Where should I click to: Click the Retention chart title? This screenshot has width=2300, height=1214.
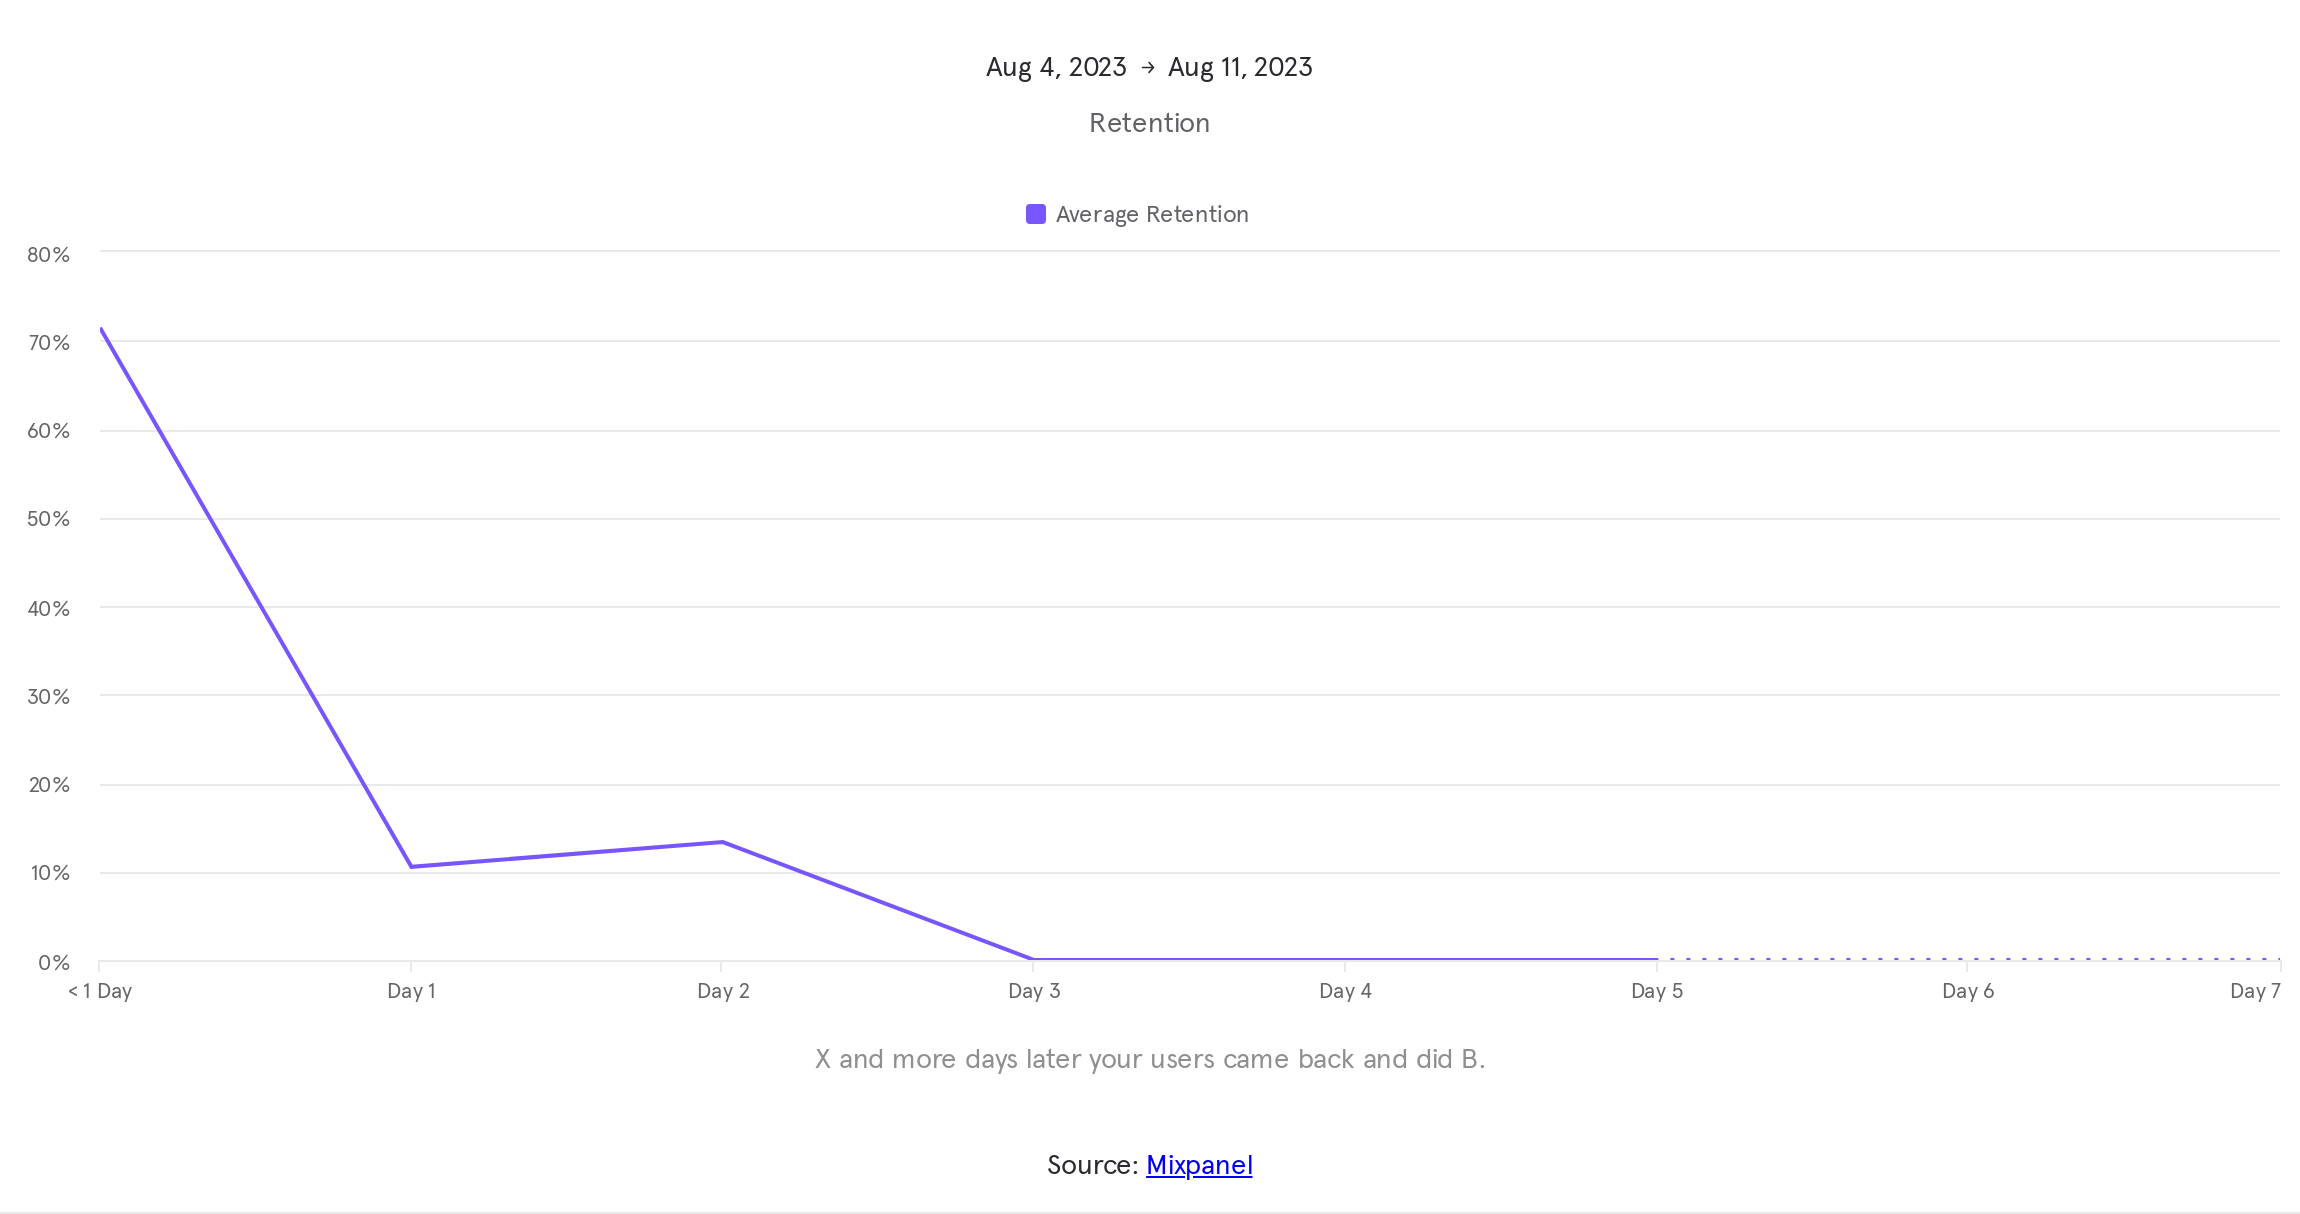point(1149,123)
